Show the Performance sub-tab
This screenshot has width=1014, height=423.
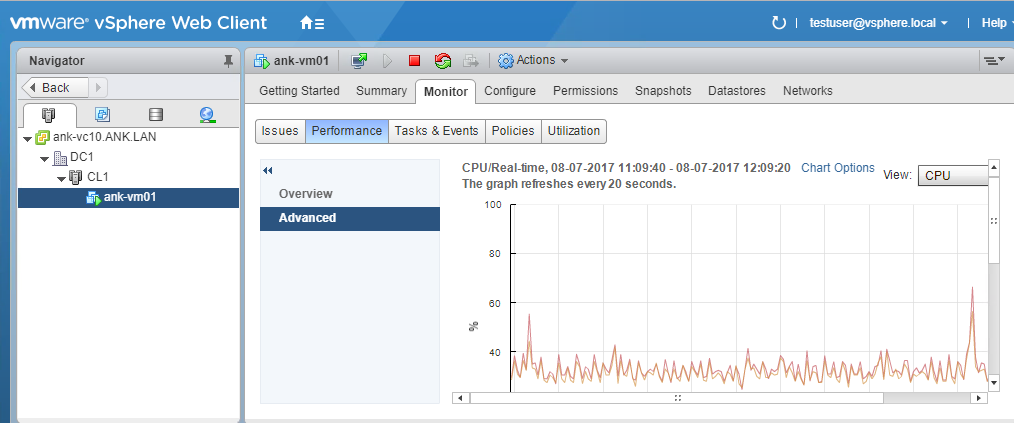click(347, 131)
